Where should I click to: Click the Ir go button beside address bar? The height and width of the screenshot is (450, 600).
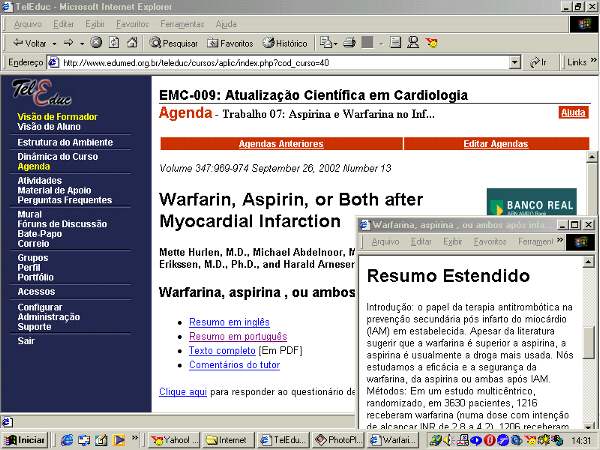coord(538,62)
